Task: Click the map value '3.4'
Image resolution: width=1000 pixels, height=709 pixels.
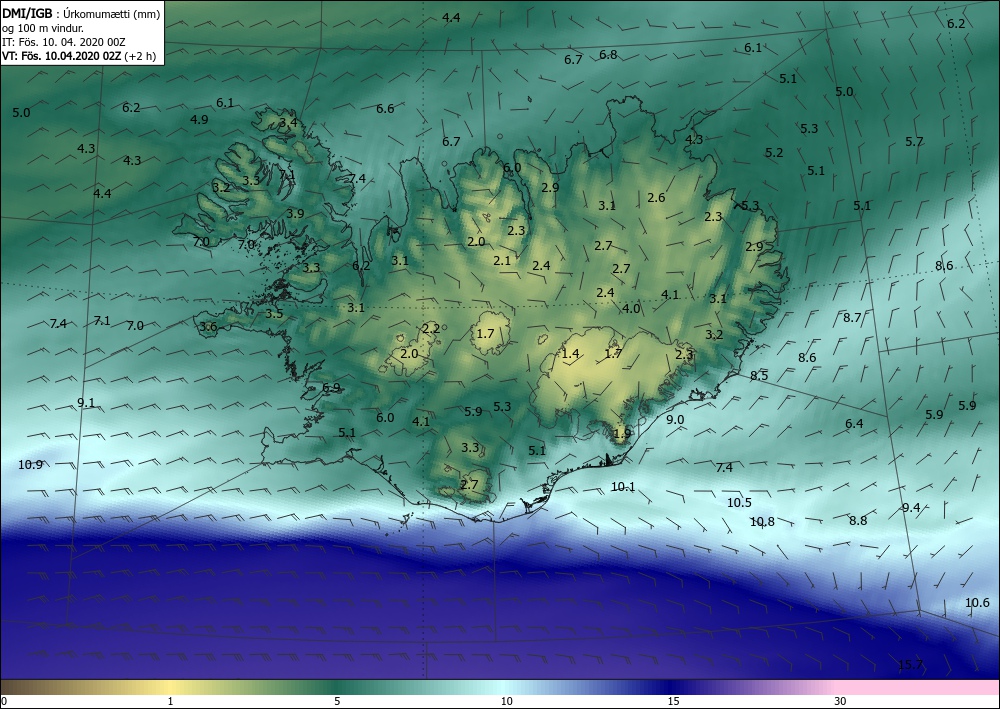Action: pos(288,122)
